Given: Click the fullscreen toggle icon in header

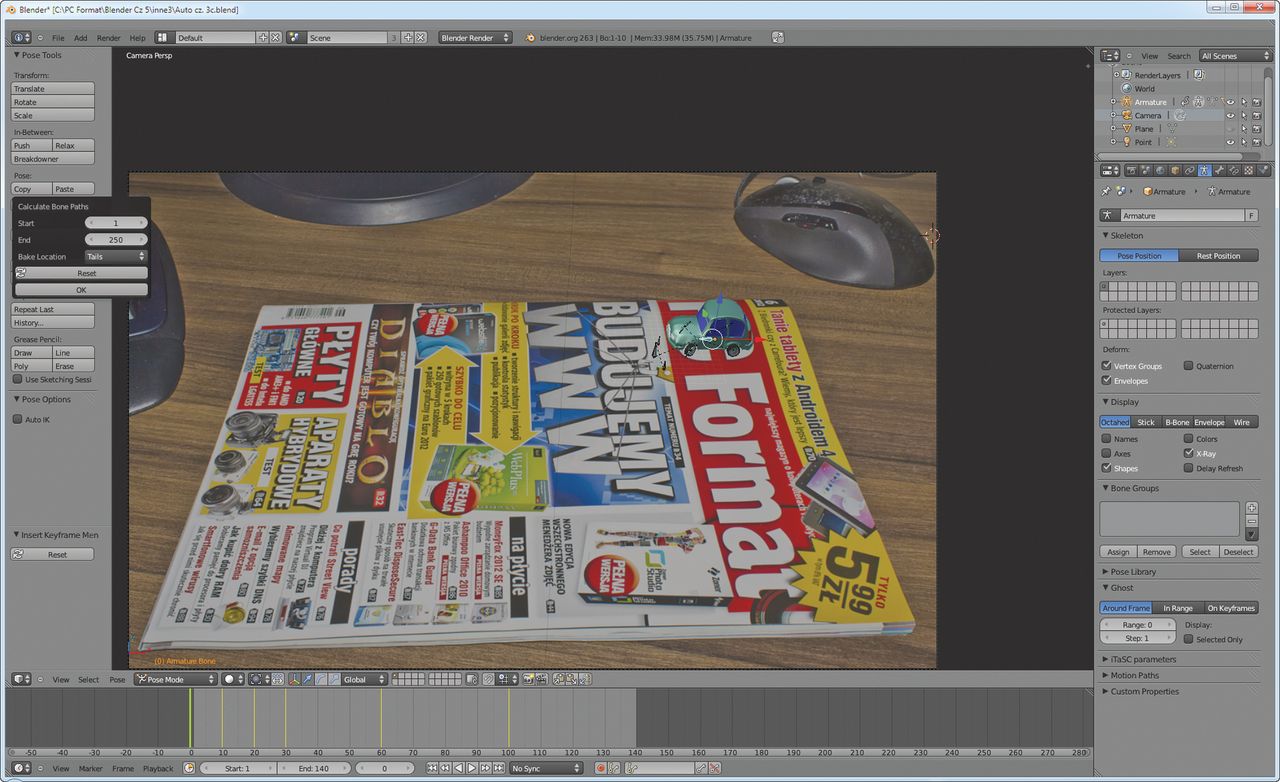Looking at the screenshot, I should (778, 37).
